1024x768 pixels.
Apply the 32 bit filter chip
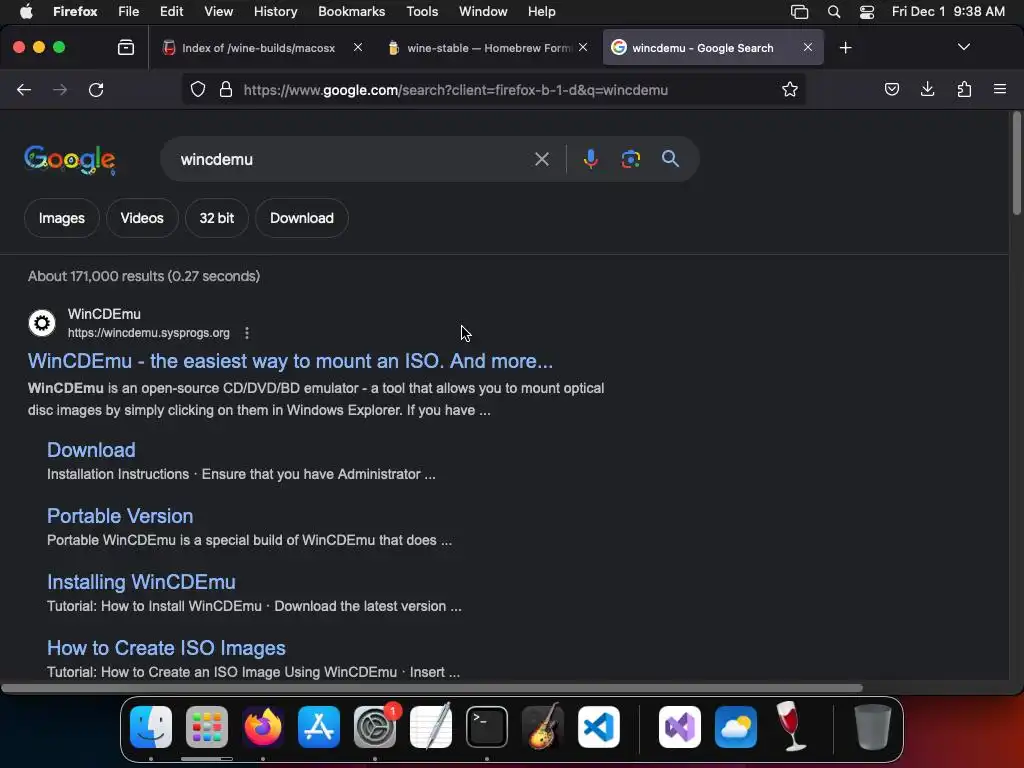[216, 218]
